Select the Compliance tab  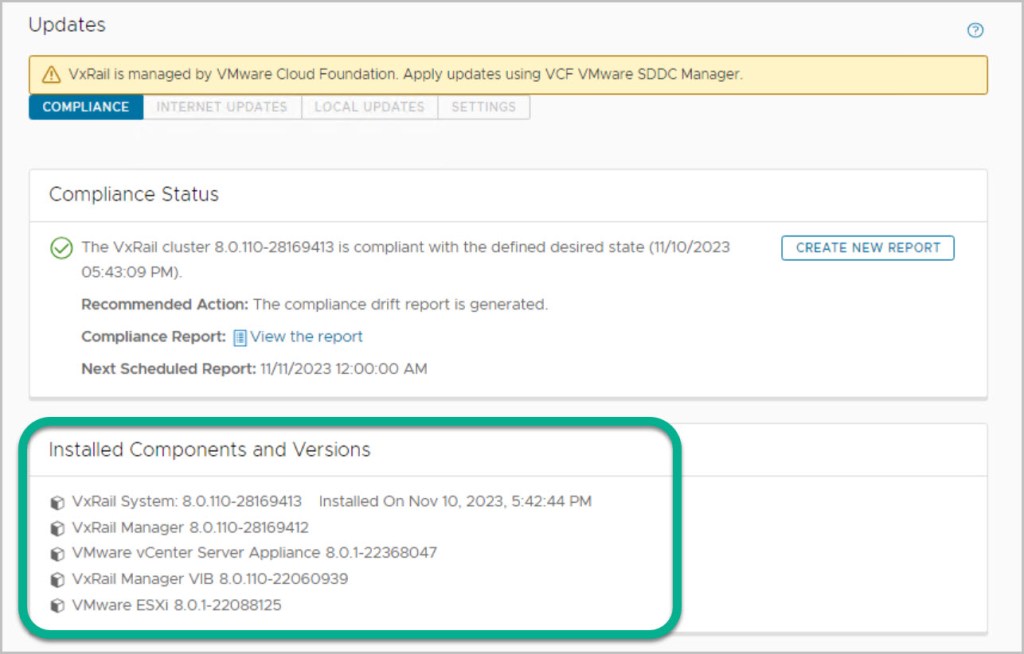coord(86,107)
